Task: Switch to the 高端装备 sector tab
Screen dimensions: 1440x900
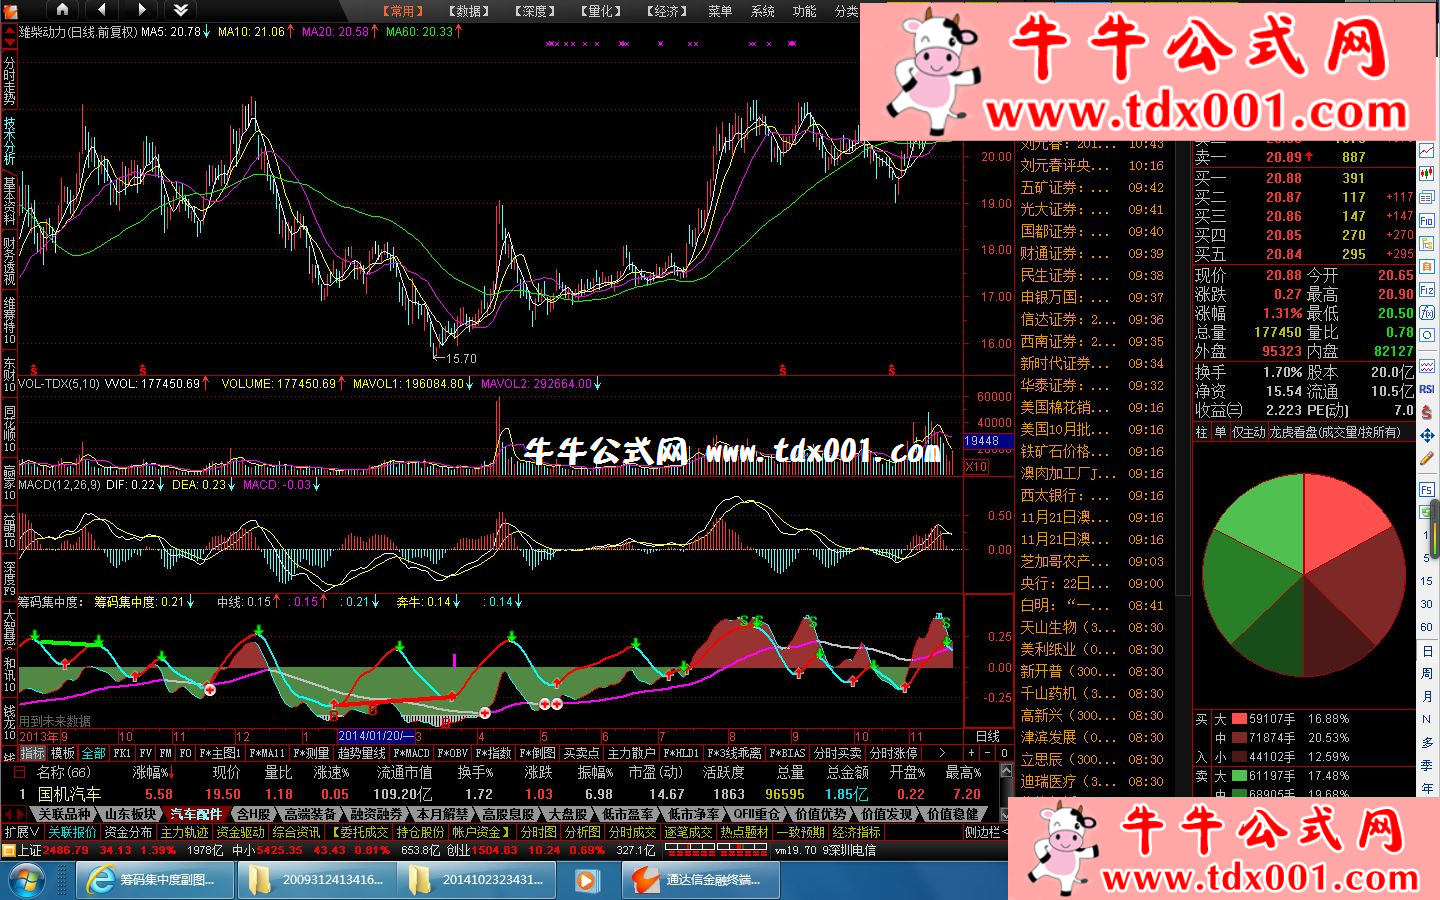Action: (310, 814)
